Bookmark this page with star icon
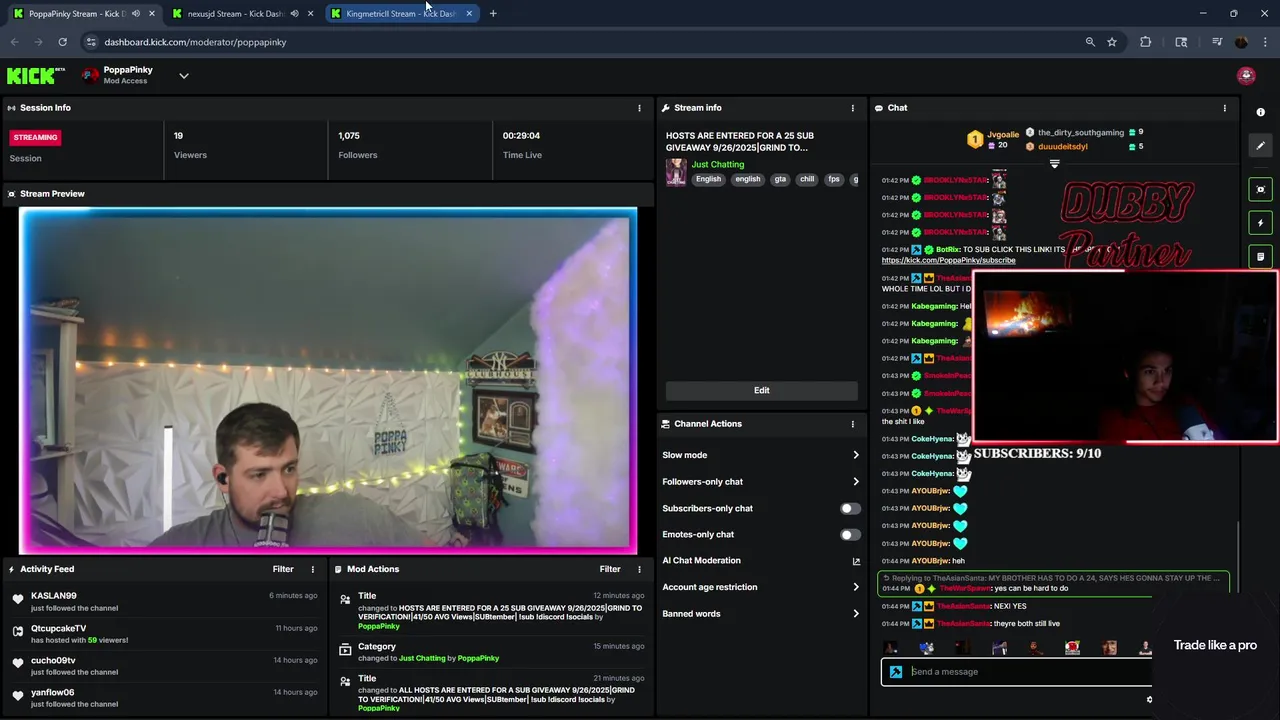 tap(1112, 42)
